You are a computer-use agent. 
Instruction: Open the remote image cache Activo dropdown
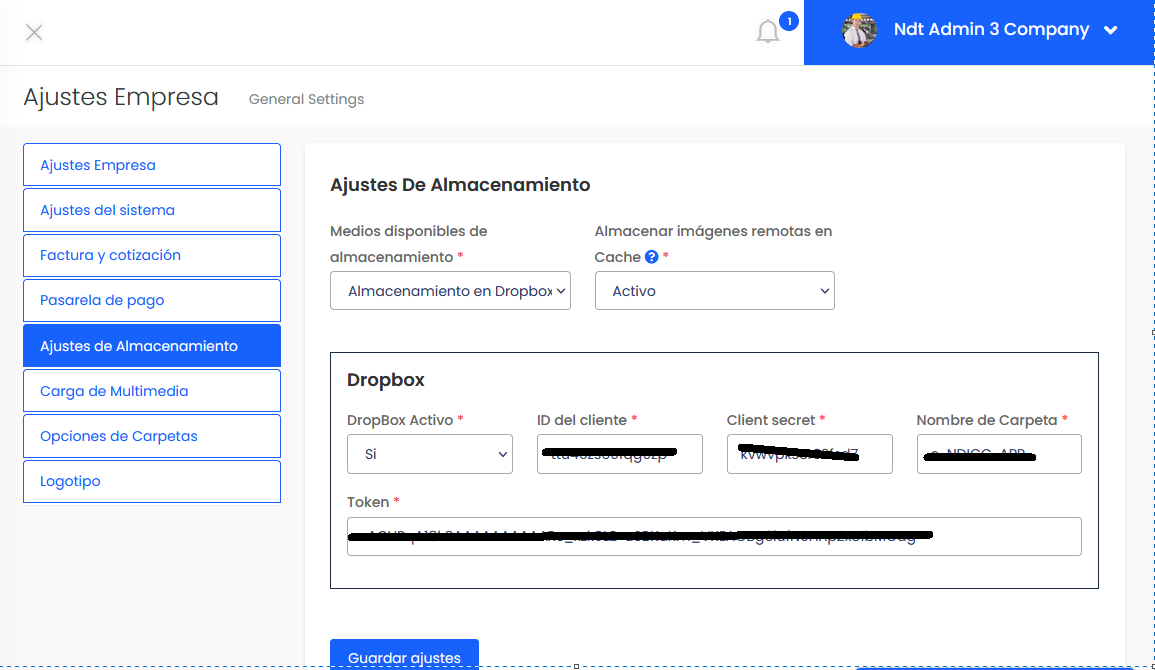tap(714, 291)
